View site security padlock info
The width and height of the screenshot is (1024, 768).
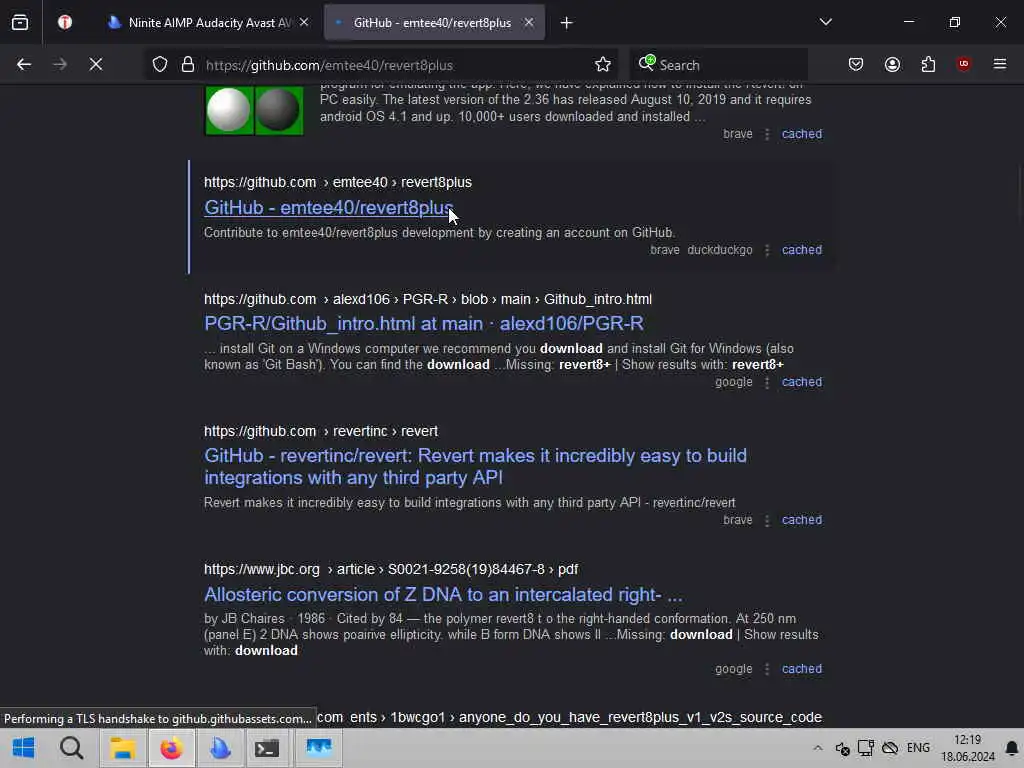188,64
